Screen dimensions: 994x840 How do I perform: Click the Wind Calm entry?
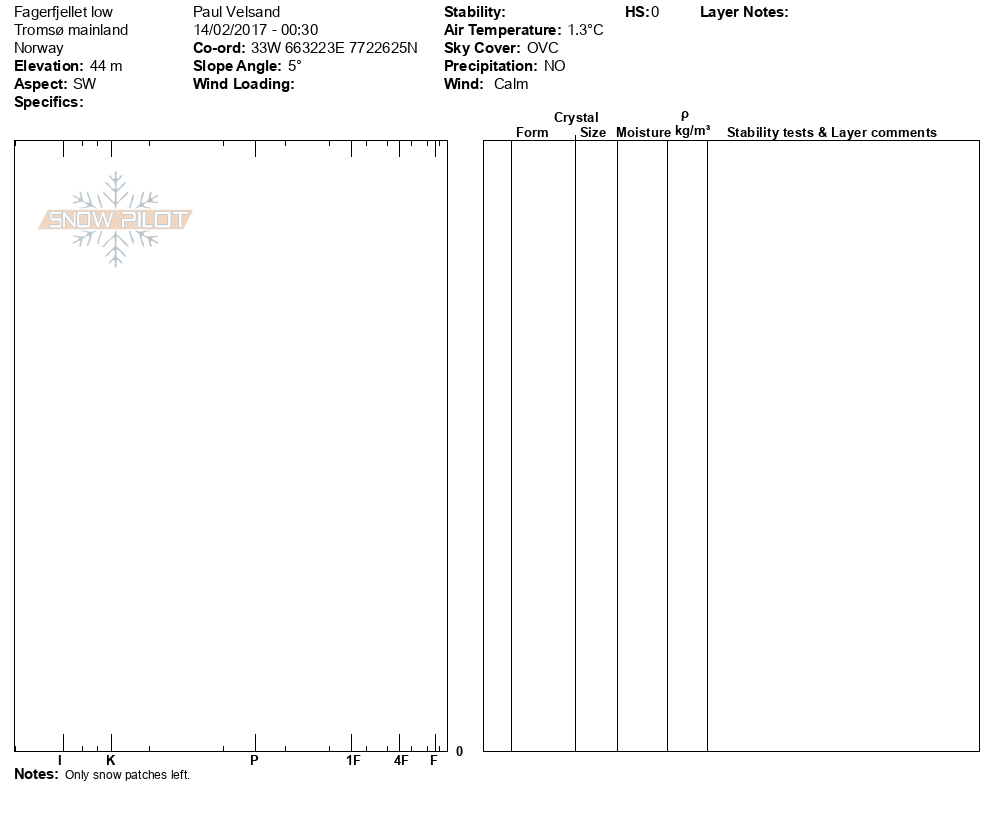click(510, 84)
